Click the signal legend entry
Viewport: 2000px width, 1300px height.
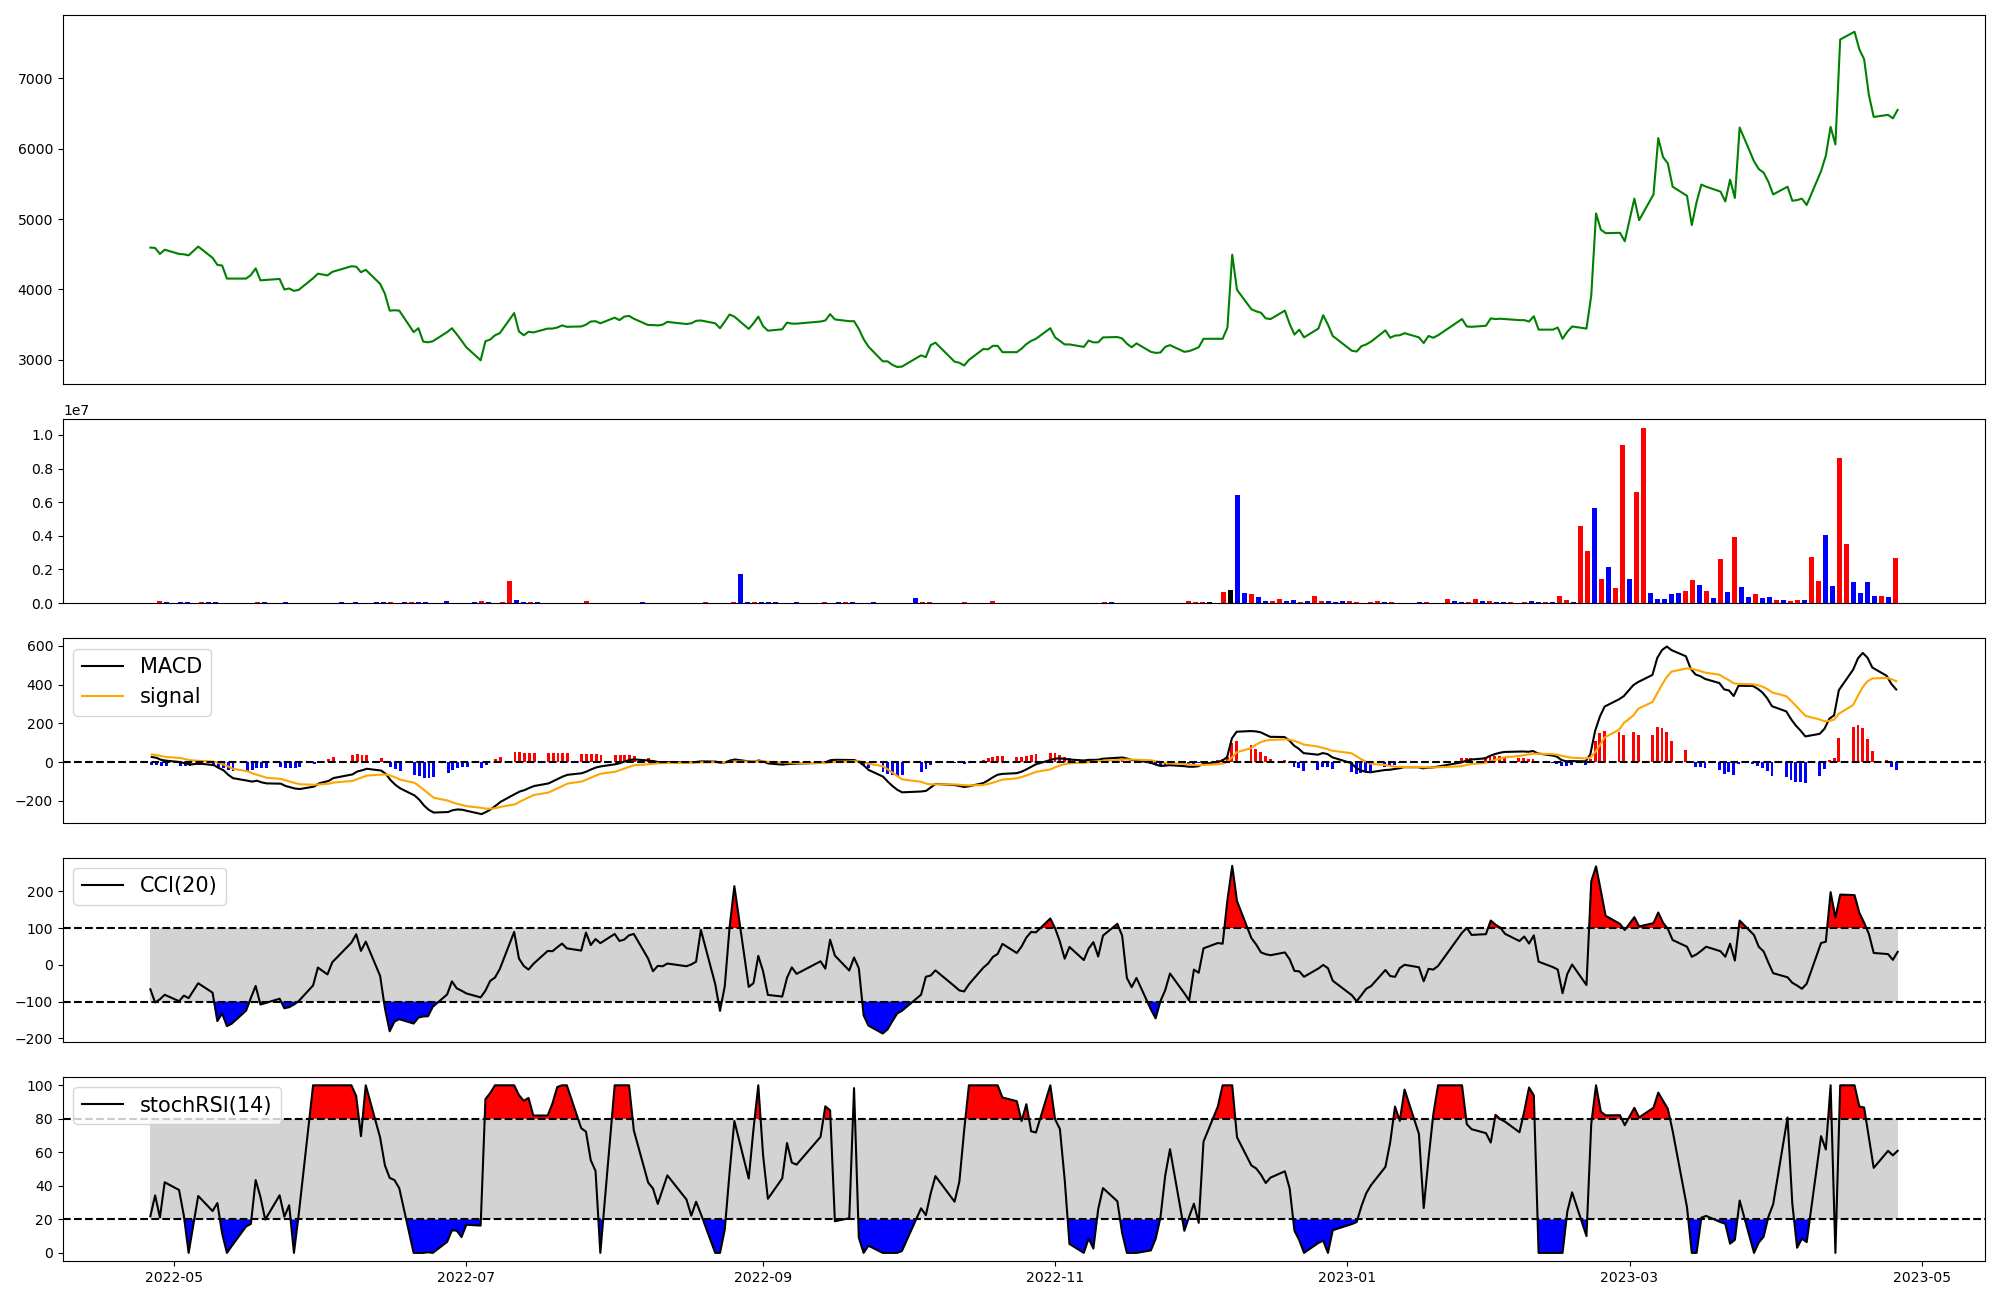click(169, 696)
